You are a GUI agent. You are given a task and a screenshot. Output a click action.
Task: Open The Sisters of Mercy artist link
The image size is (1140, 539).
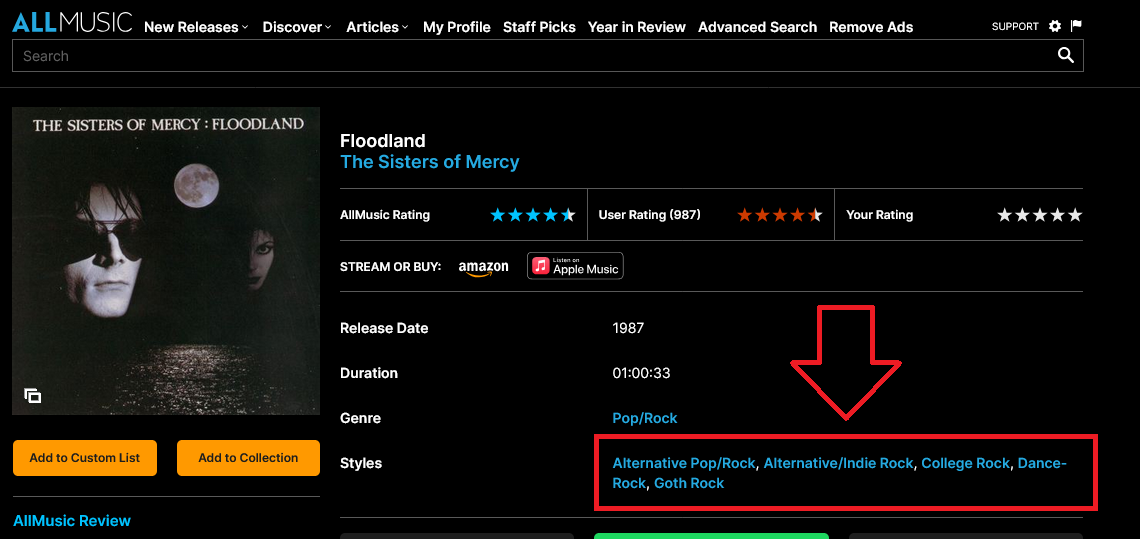429,162
